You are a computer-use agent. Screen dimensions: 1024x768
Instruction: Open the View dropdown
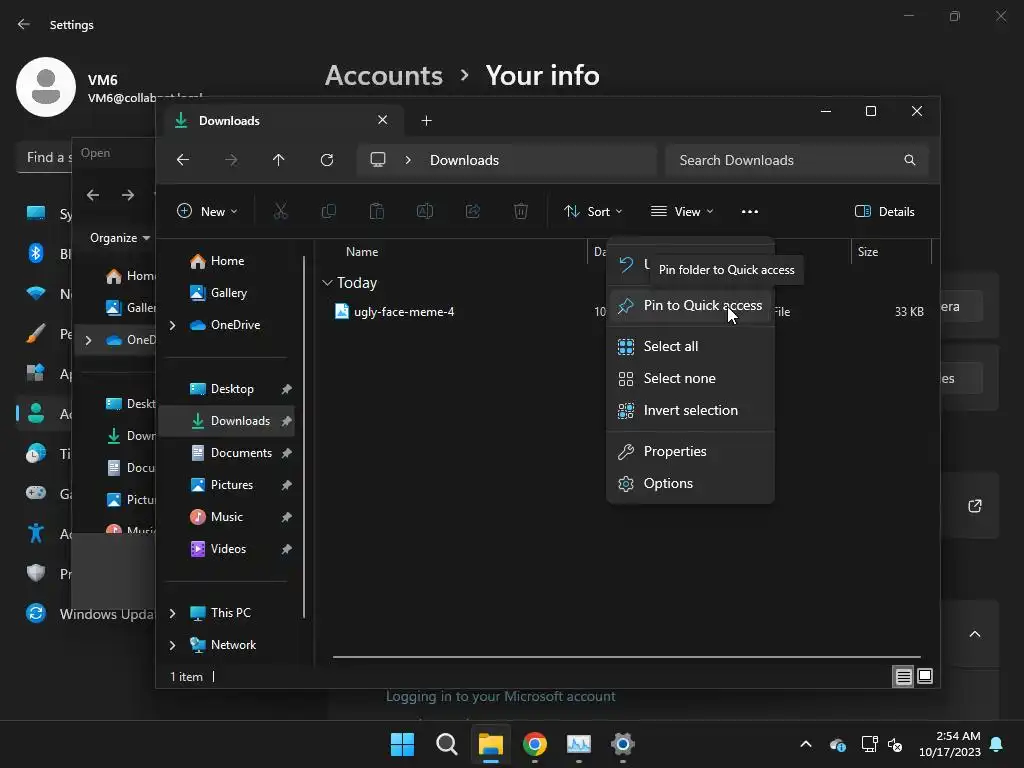pyautogui.click(x=682, y=211)
